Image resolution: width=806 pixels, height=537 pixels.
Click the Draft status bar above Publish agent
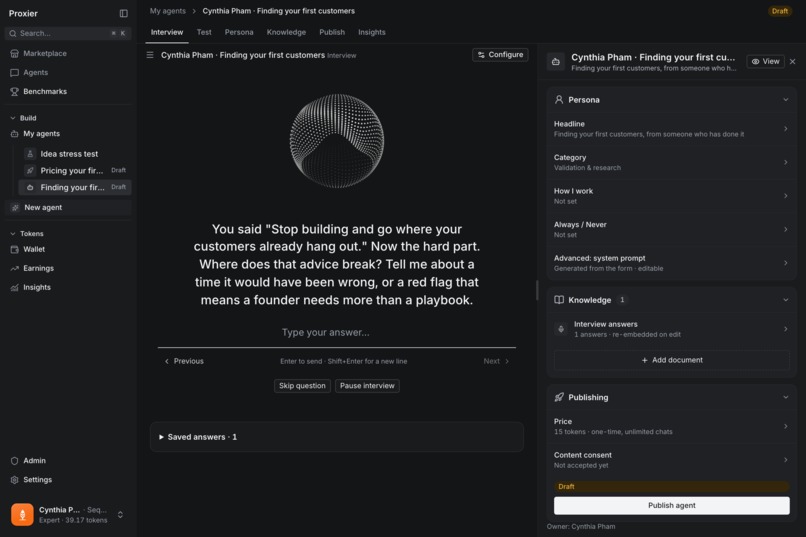671,487
